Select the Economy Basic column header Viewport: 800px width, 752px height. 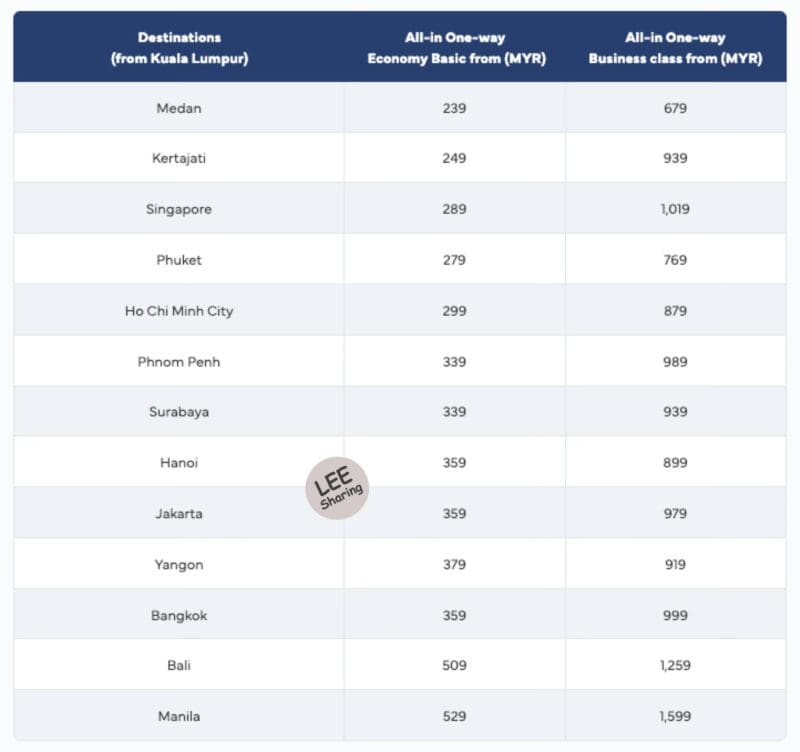coord(456,47)
